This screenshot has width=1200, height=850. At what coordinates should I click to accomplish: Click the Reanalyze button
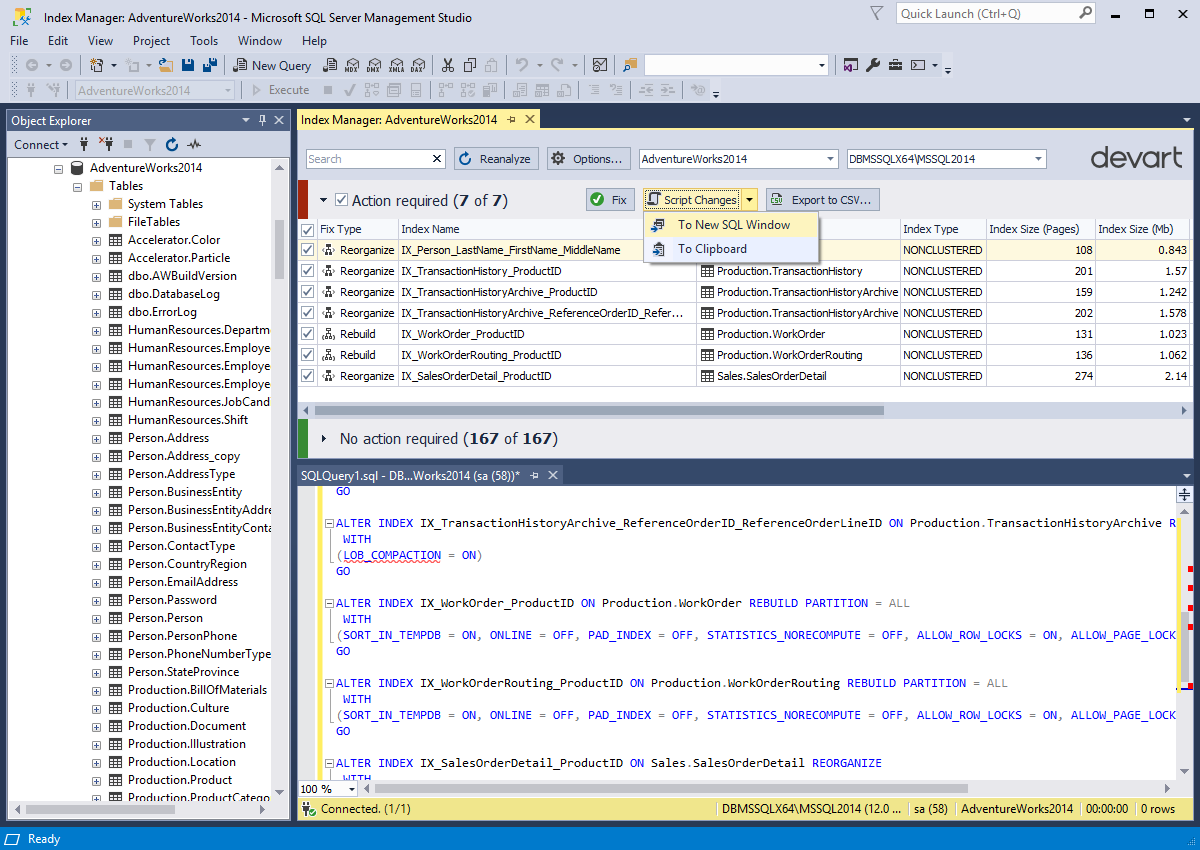pyautogui.click(x=497, y=159)
